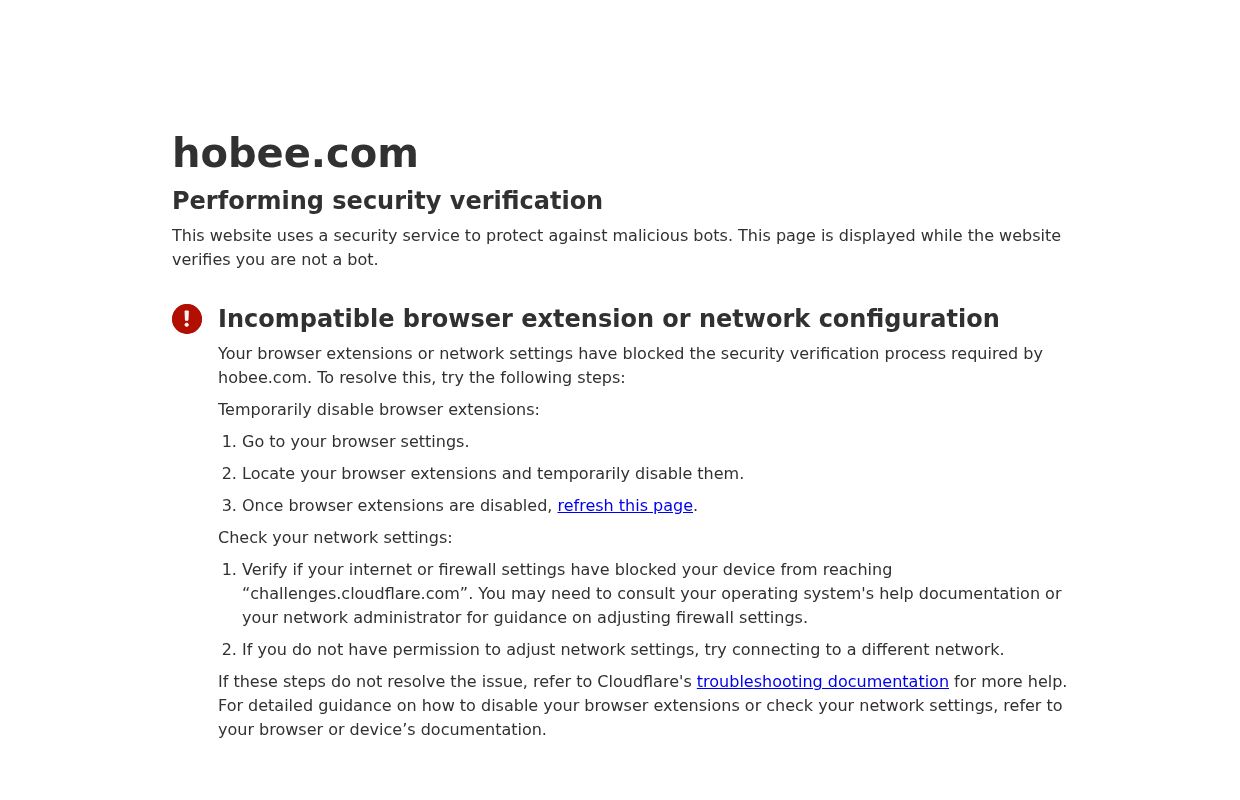Click the "Incompatible browser extension or network configuration" heading
This screenshot has height=800, width=1240.
click(x=608, y=319)
